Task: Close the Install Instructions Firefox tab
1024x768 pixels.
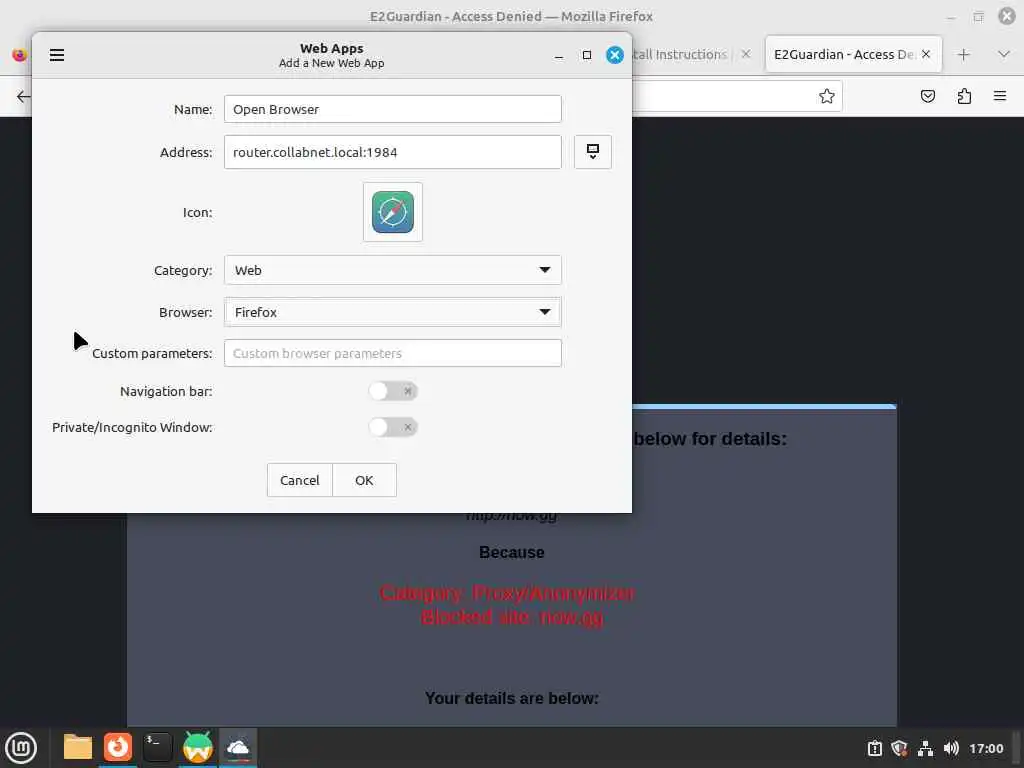Action: 746,54
